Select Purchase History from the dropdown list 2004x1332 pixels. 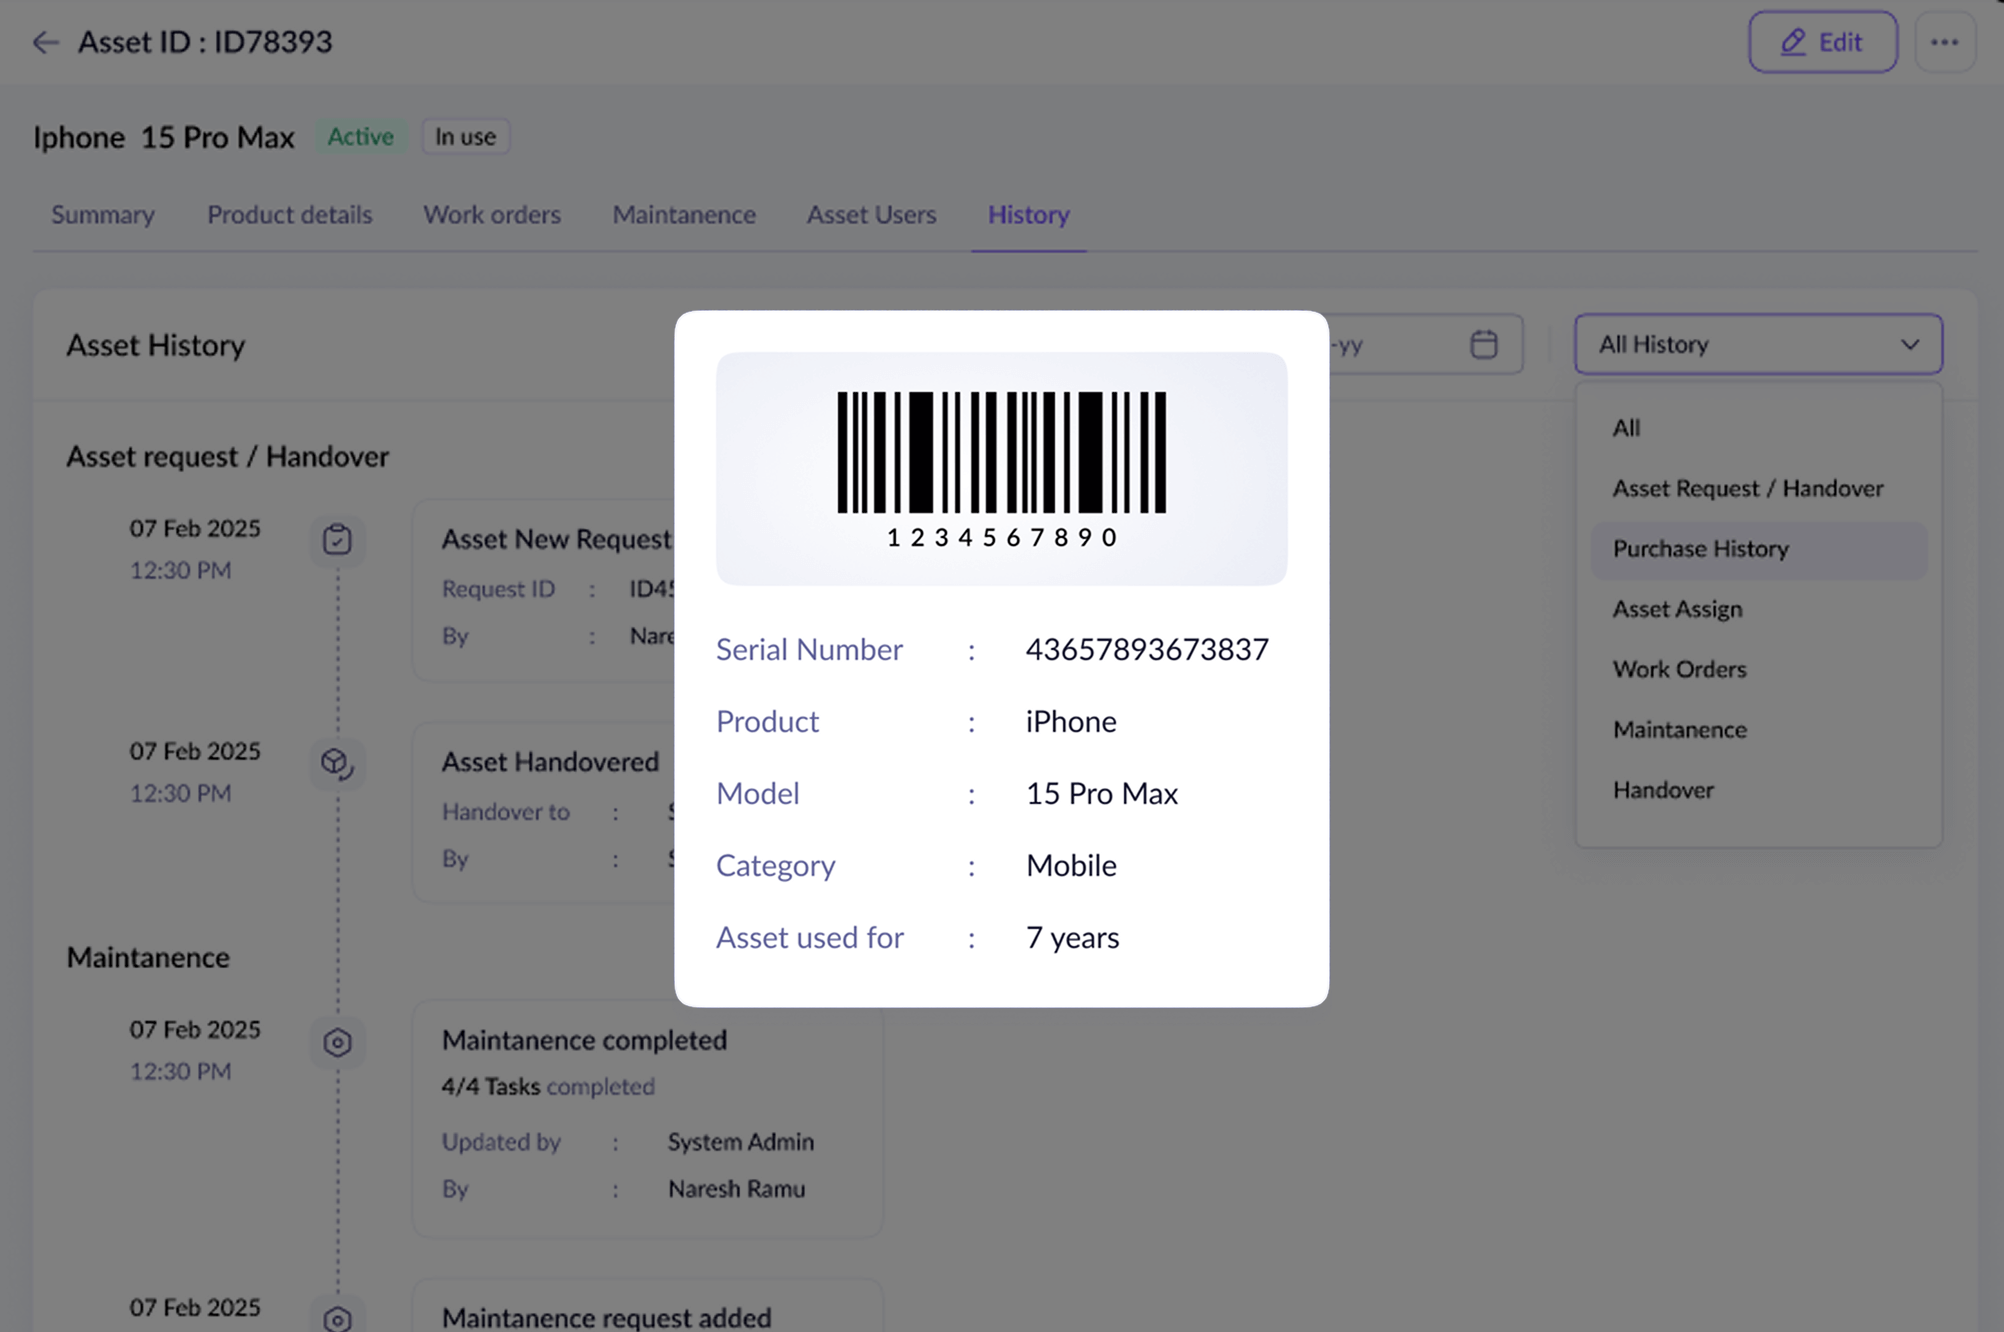tap(1700, 549)
